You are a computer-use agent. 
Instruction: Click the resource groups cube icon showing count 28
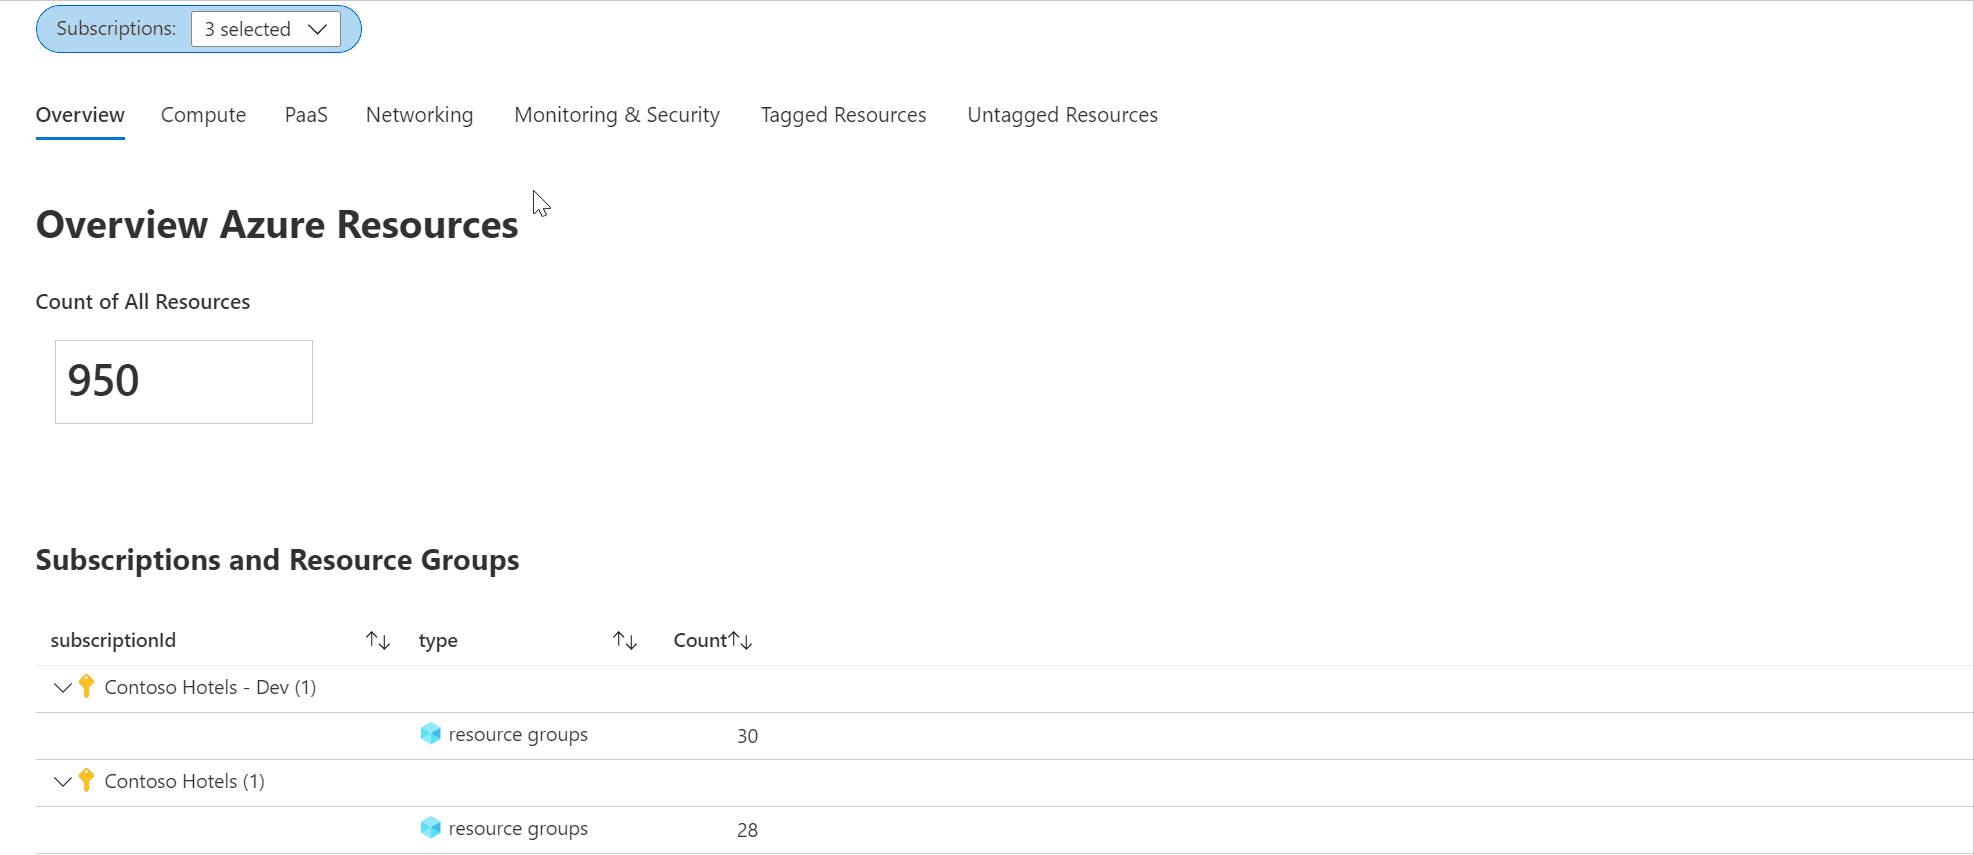431,828
